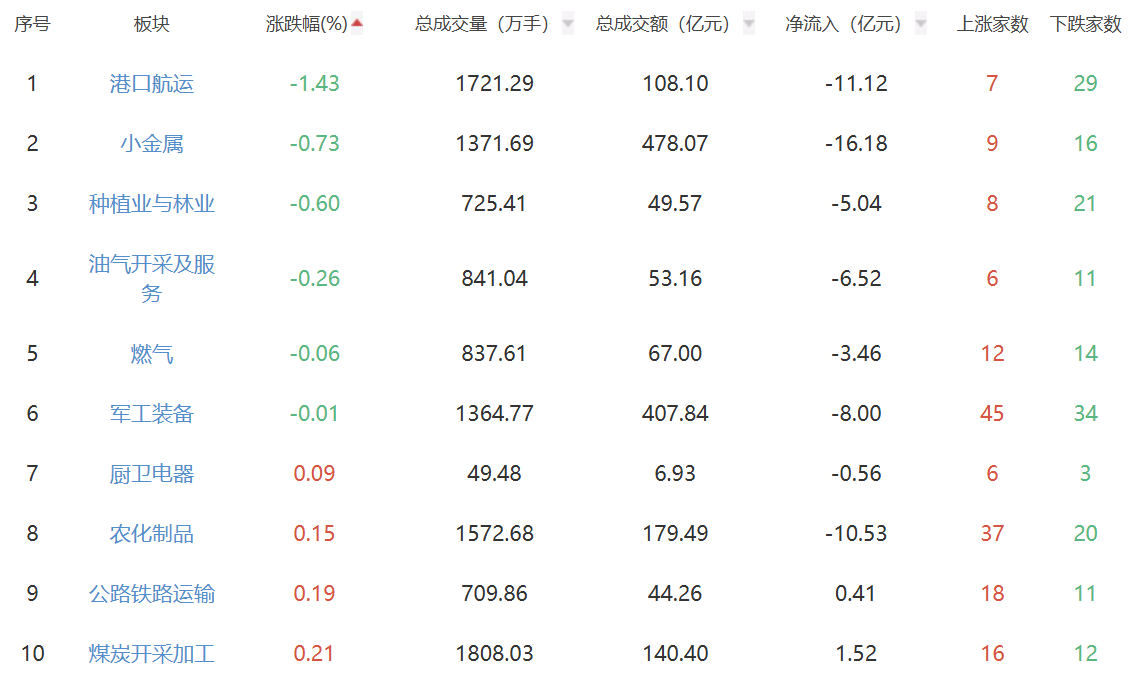The image size is (1128, 674).
Task: Open the 种植业与林业 sector link
Action: pyautogui.click(x=152, y=204)
